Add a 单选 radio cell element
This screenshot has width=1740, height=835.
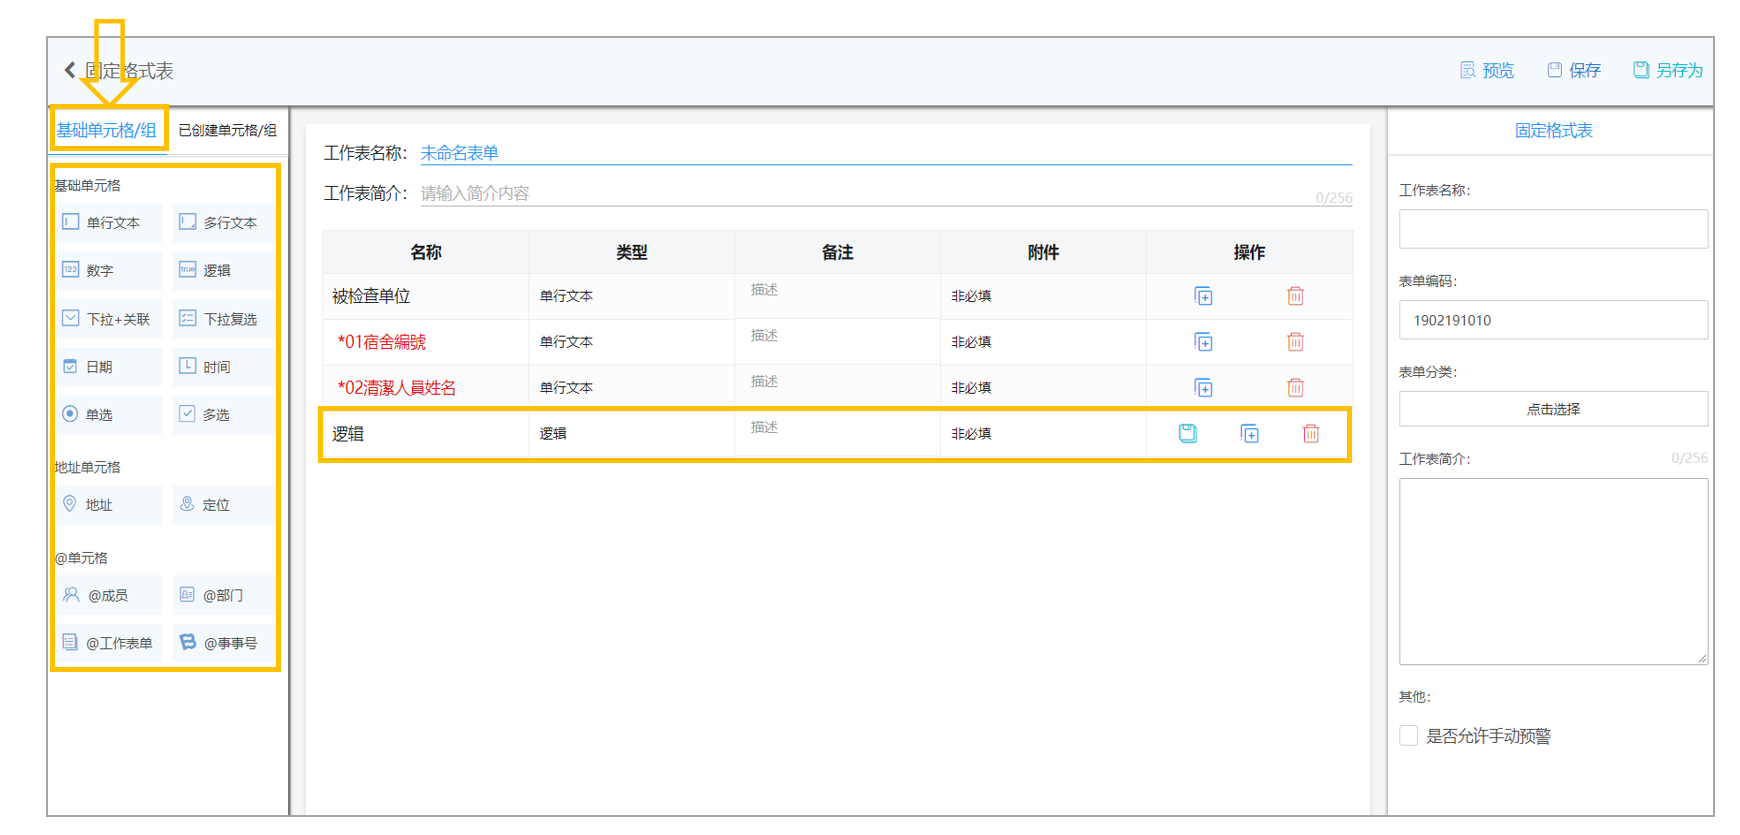pos(109,414)
